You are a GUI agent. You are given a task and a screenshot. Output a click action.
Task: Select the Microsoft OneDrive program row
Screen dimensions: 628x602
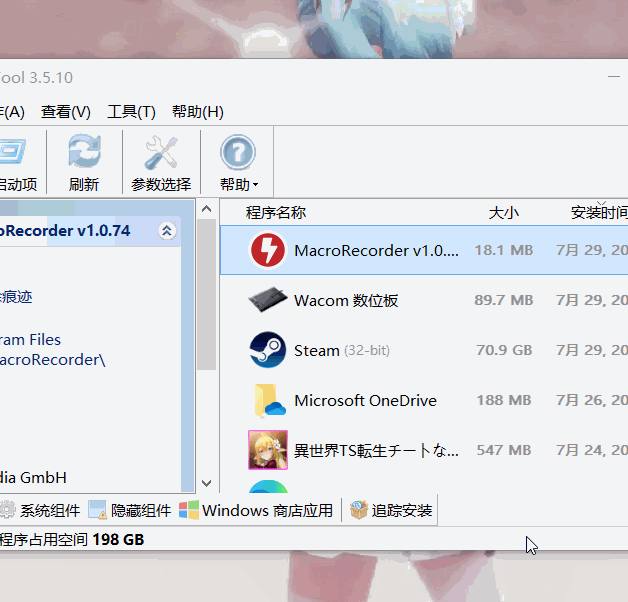point(424,400)
